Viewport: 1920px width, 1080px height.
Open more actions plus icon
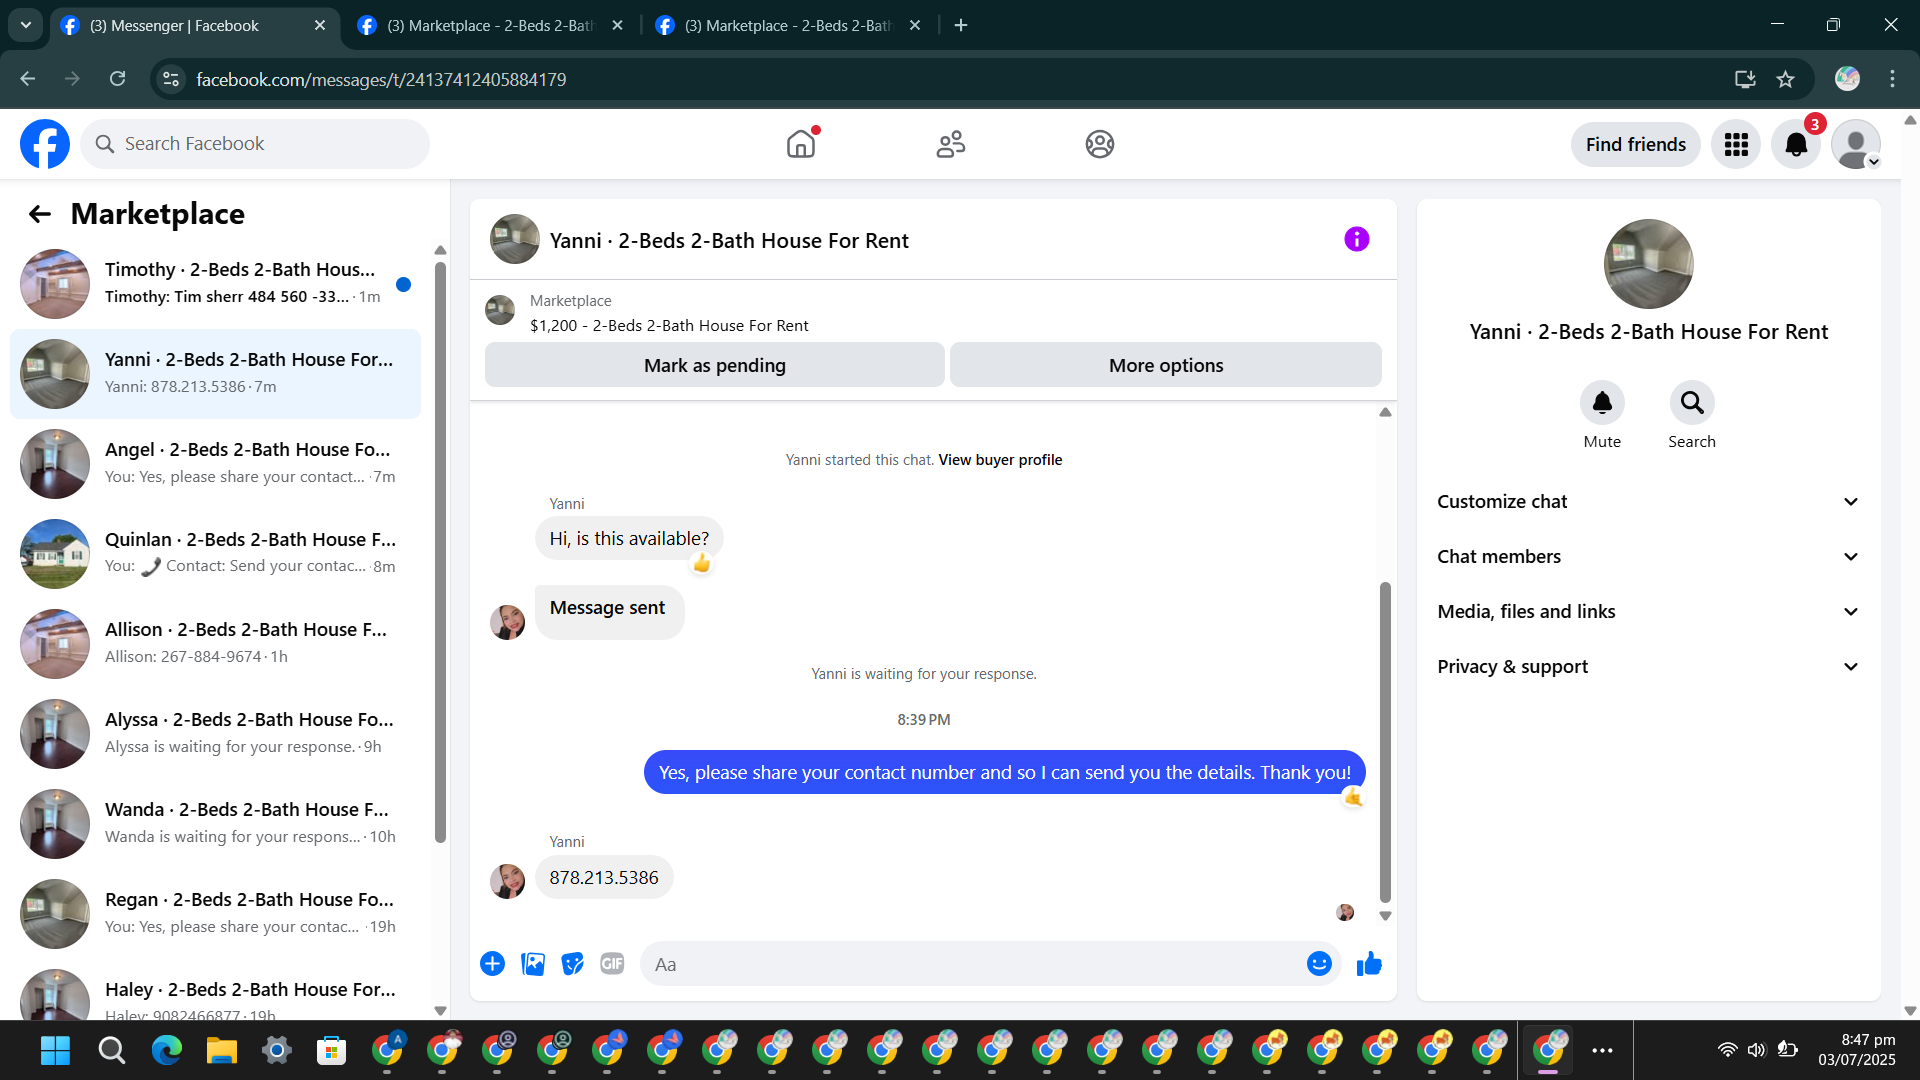coord(492,964)
